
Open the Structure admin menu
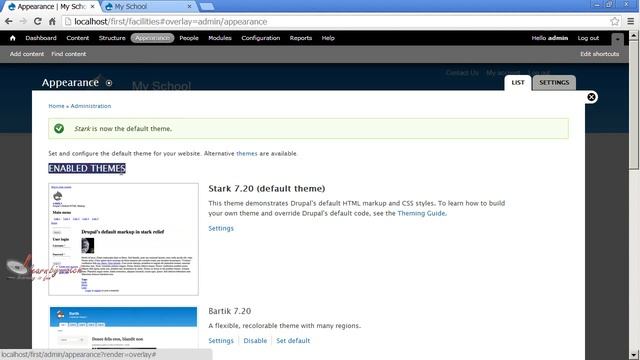(112, 38)
